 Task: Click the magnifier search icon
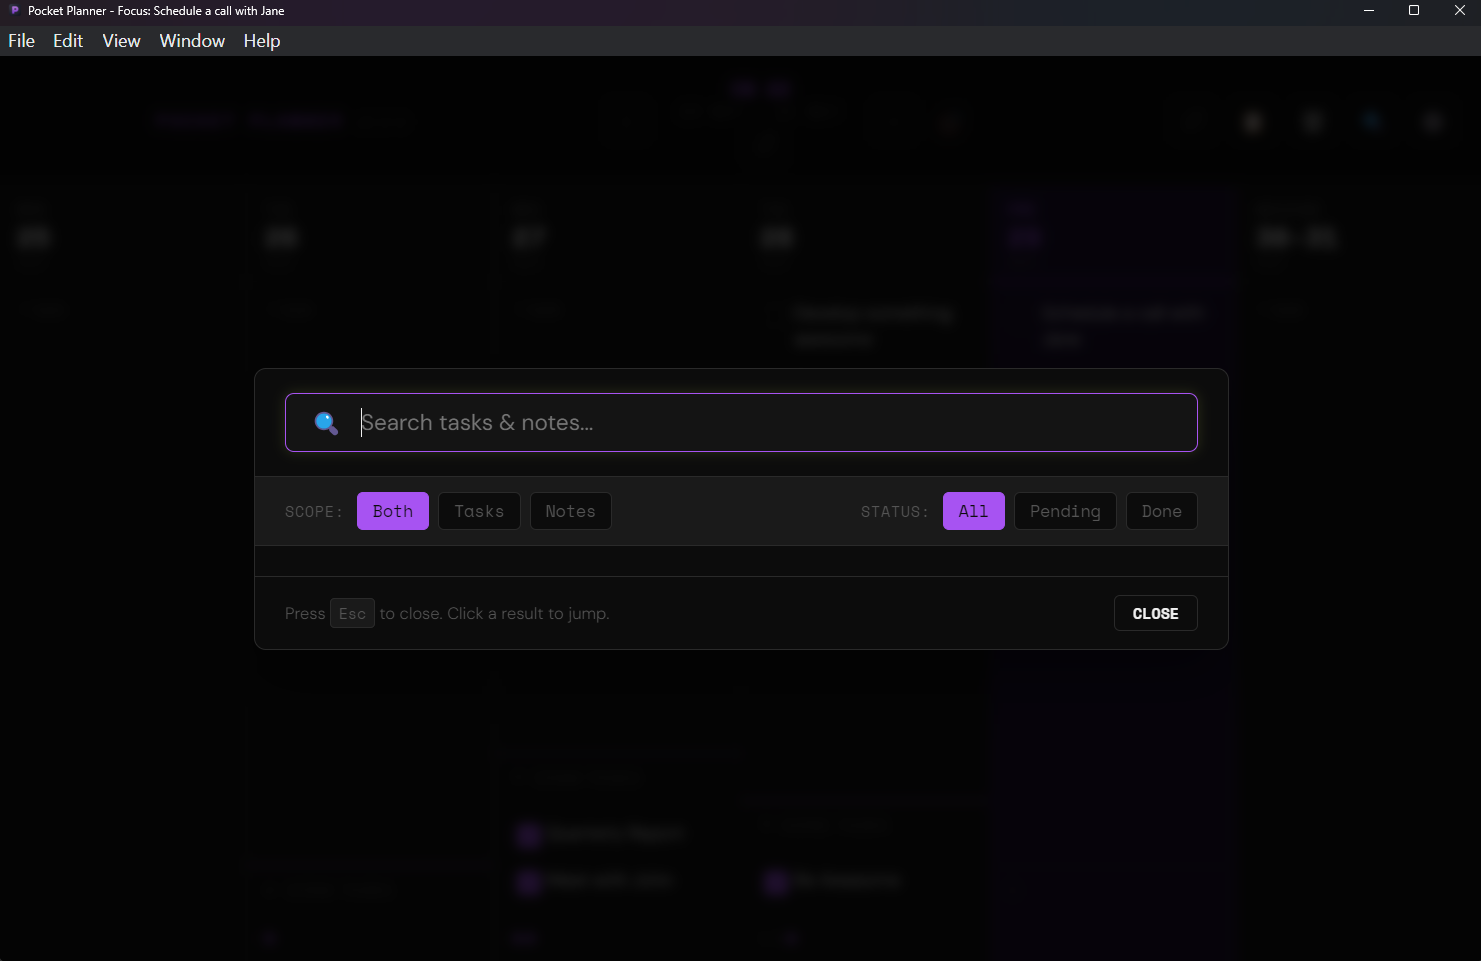point(326,423)
